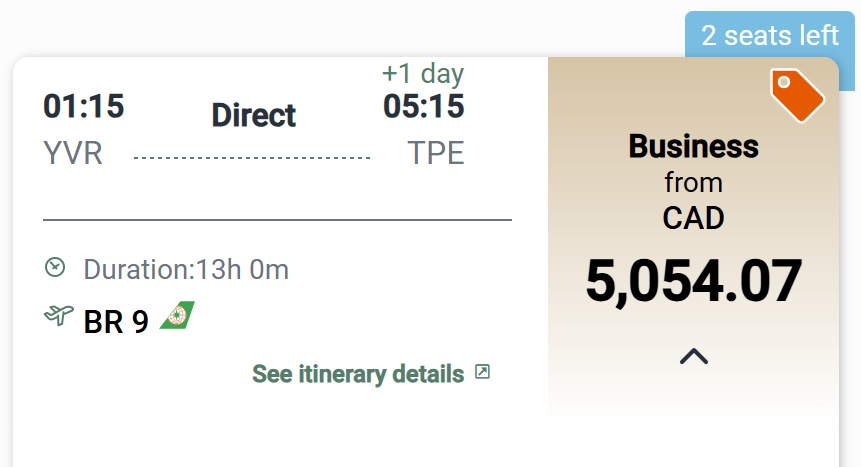This screenshot has width=861, height=467.
Task: Collapse the Business fare chevron
Action: (693, 355)
